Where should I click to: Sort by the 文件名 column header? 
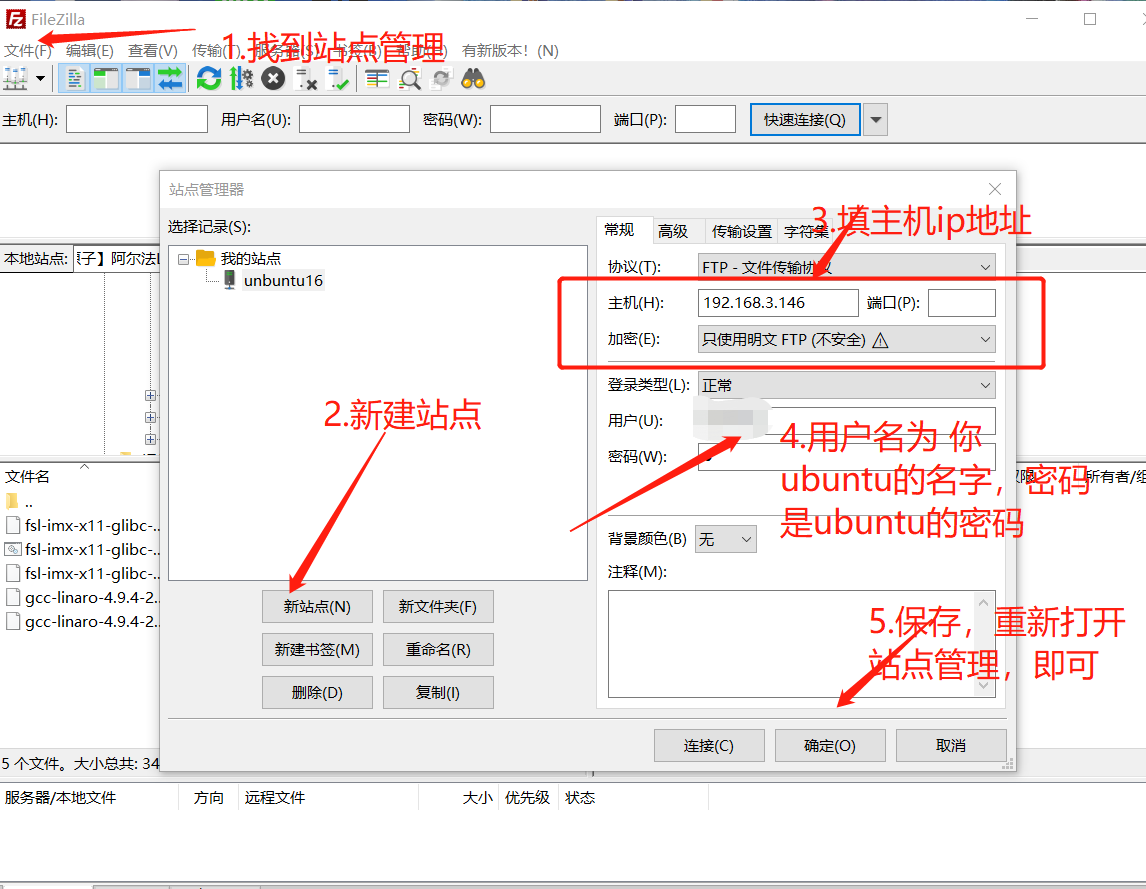coord(27,477)
